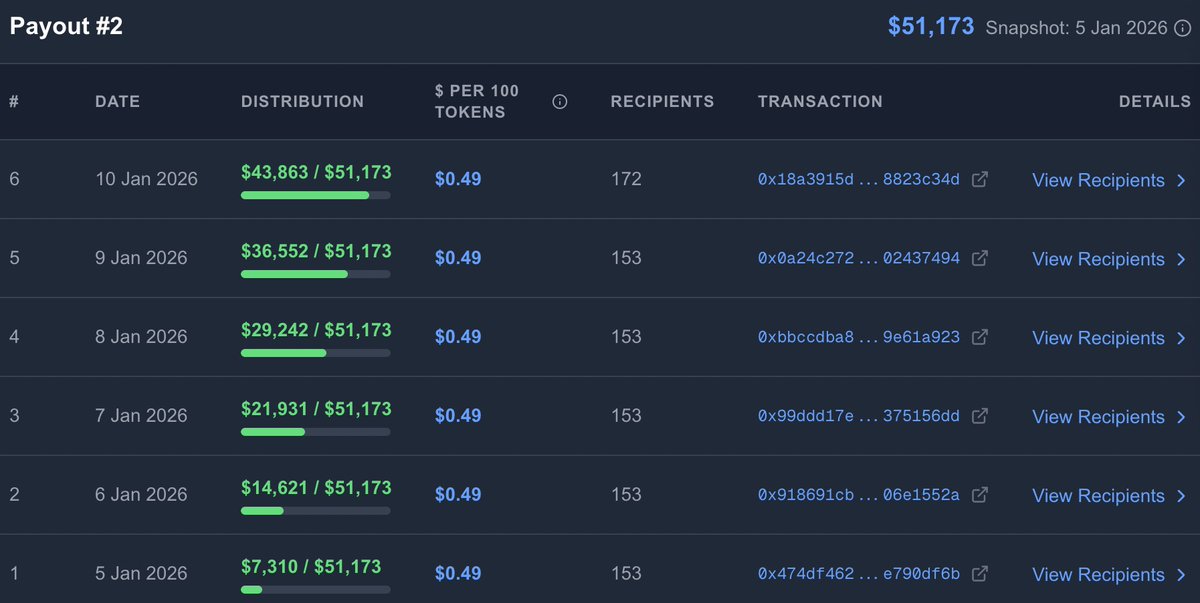View Recipients for 9 Jan 2026 row
1200x603 pixels.
tap(1110, 259)
